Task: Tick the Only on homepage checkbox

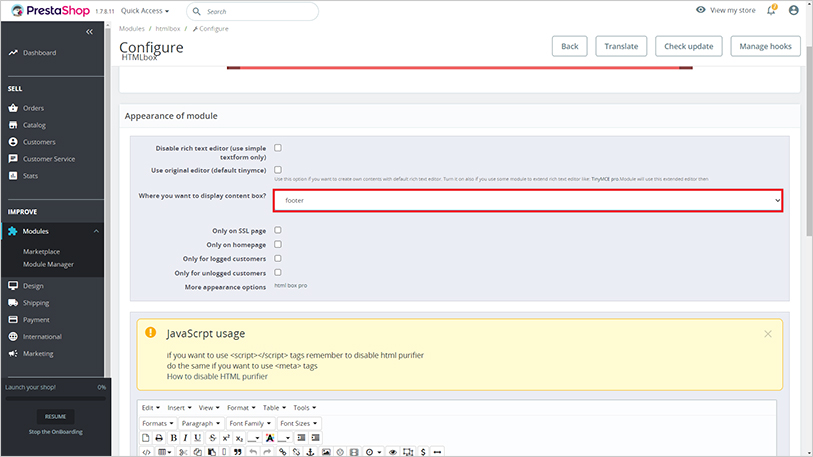Action: 278,244
